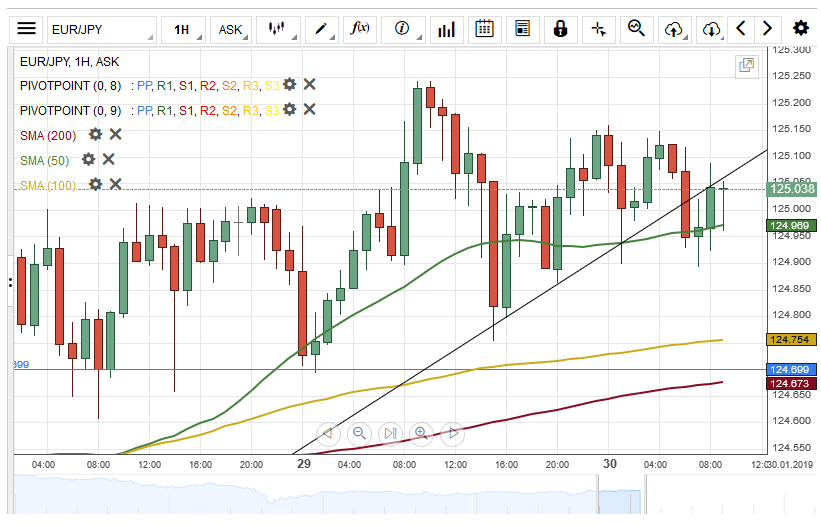The image size is (821, 525).
Task: Open the EUR/JPY instrument dropdown
Action: click(102, 29)
